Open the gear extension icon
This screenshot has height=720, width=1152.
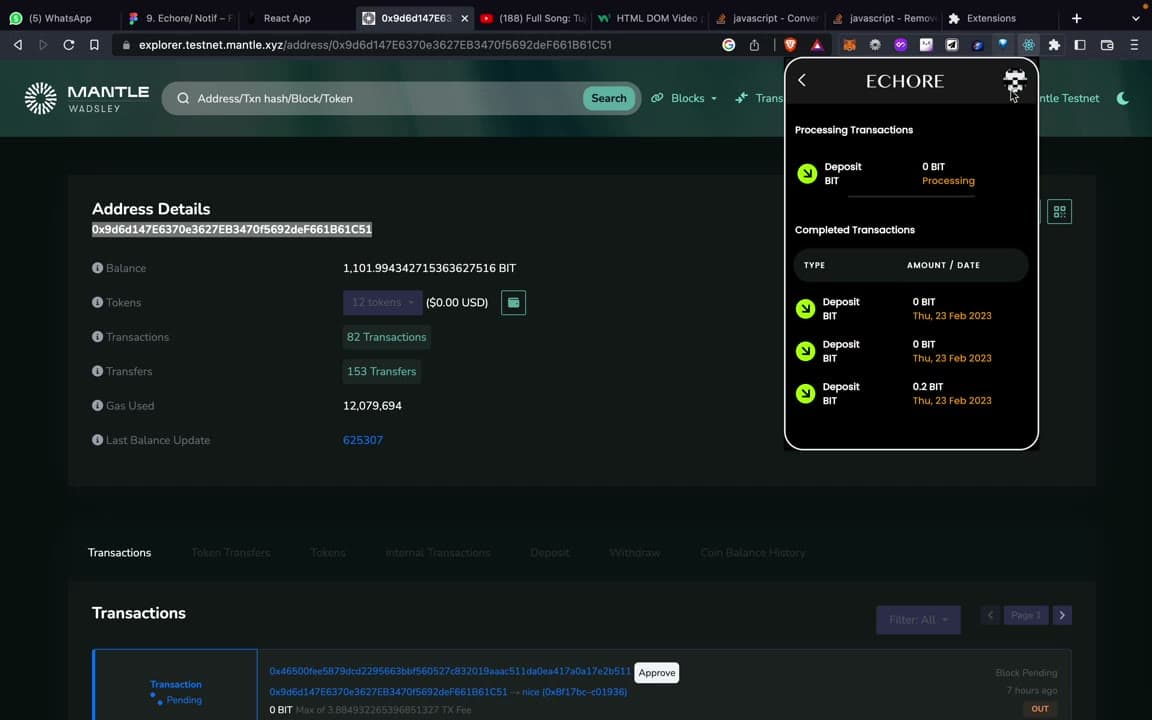point(875,45)
